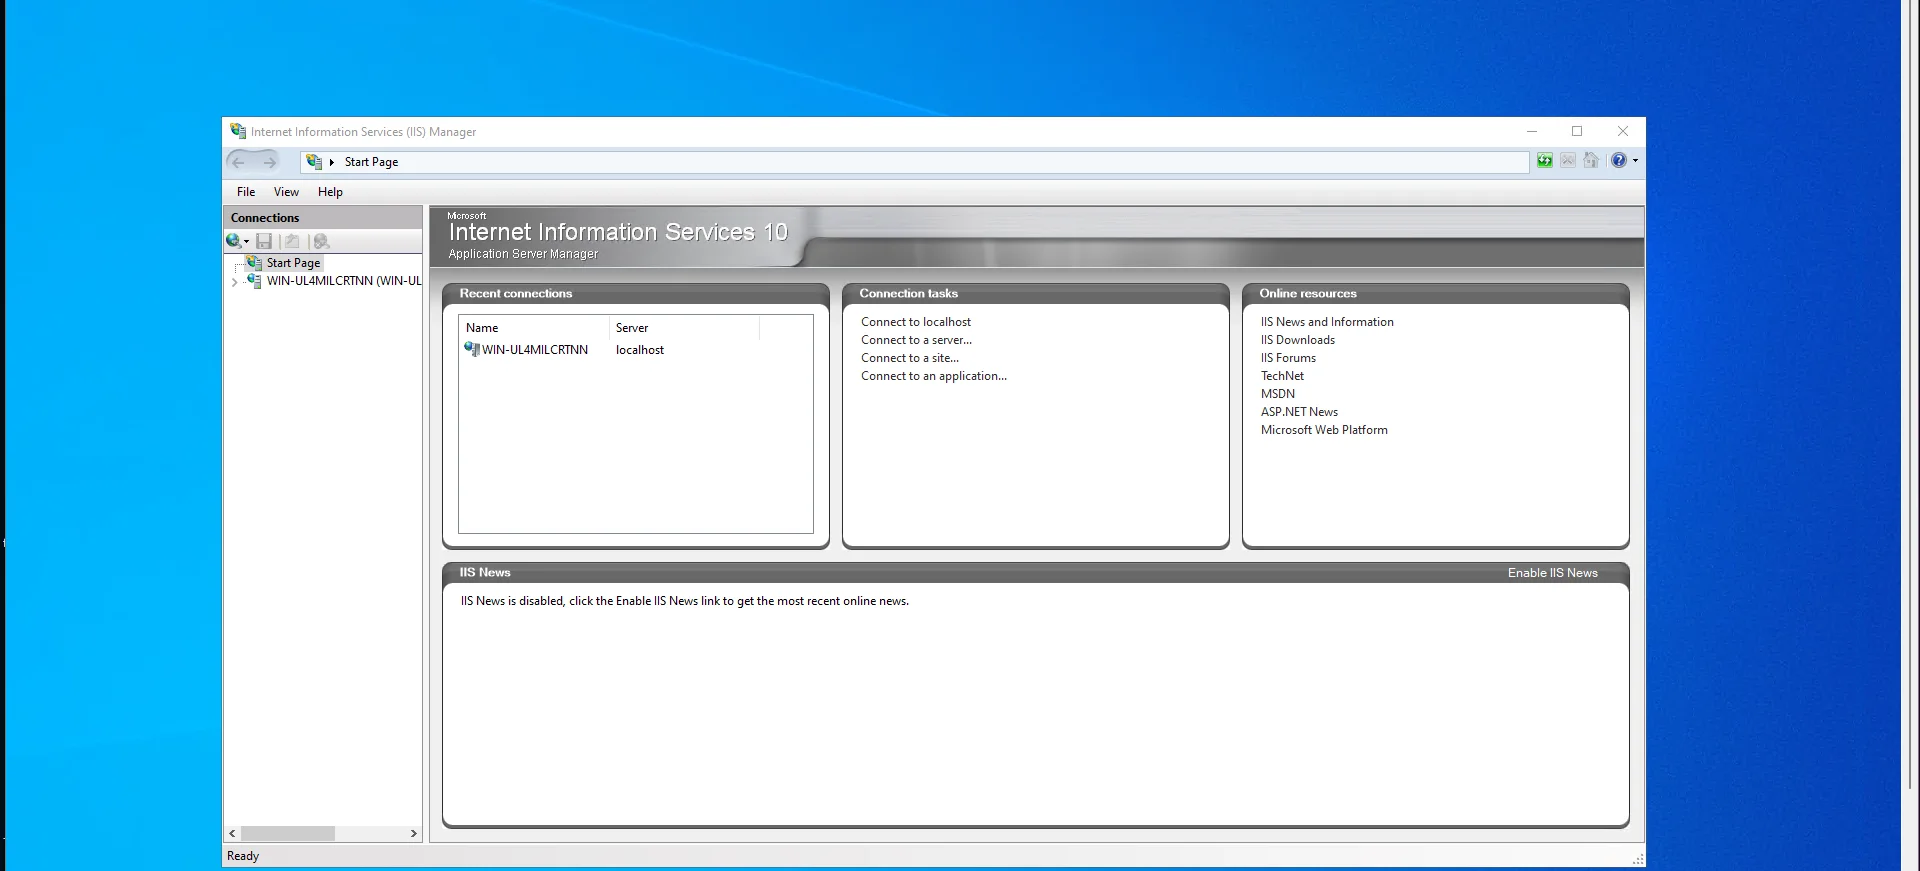The width and height of the screenshot is (1920, 871).
Task: Open the dropdown arrow next to Help icon
Action: point(1636,161)
